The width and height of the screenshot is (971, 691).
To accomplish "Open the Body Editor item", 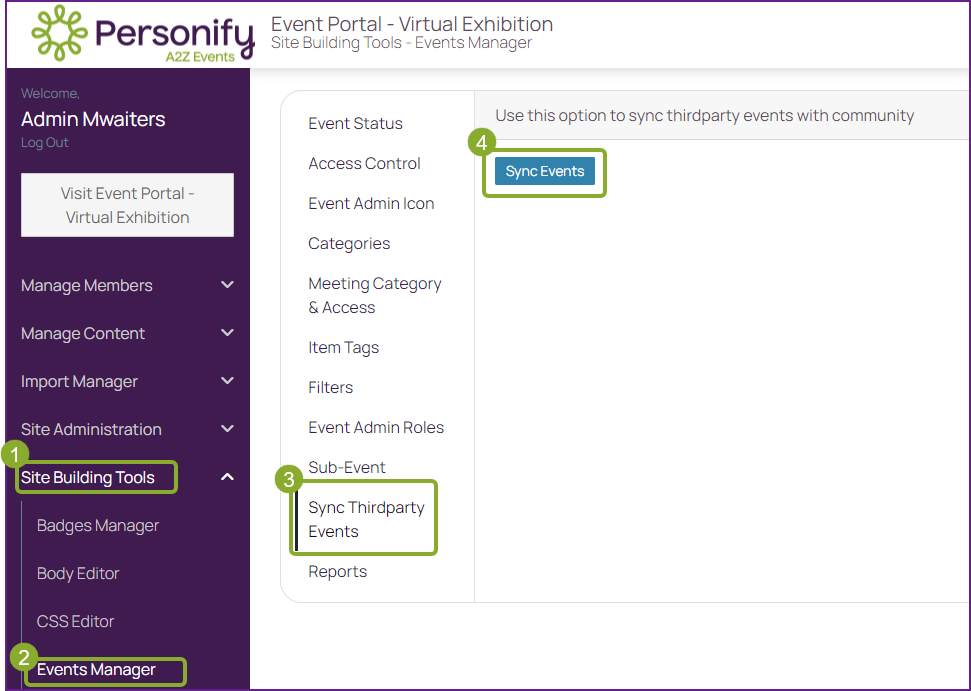I will point(78,573).
